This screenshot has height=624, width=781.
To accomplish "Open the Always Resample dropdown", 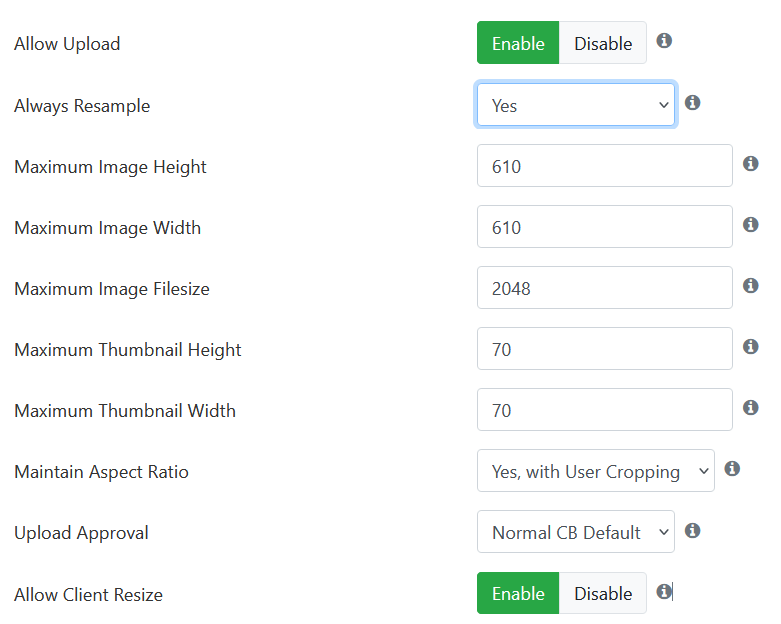I will (x=576, y=105).
